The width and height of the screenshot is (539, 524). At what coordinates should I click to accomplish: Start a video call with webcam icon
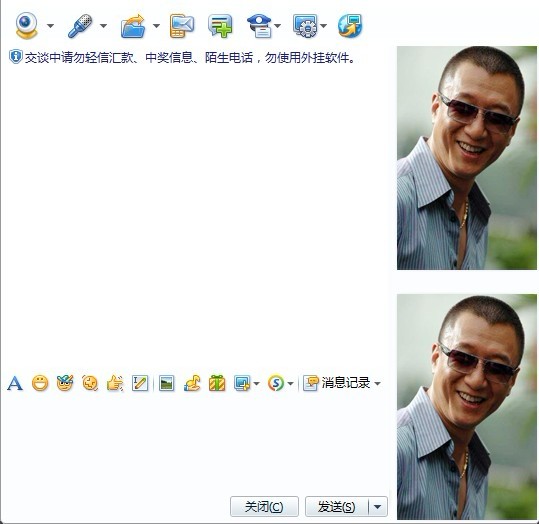pos(26,25)
